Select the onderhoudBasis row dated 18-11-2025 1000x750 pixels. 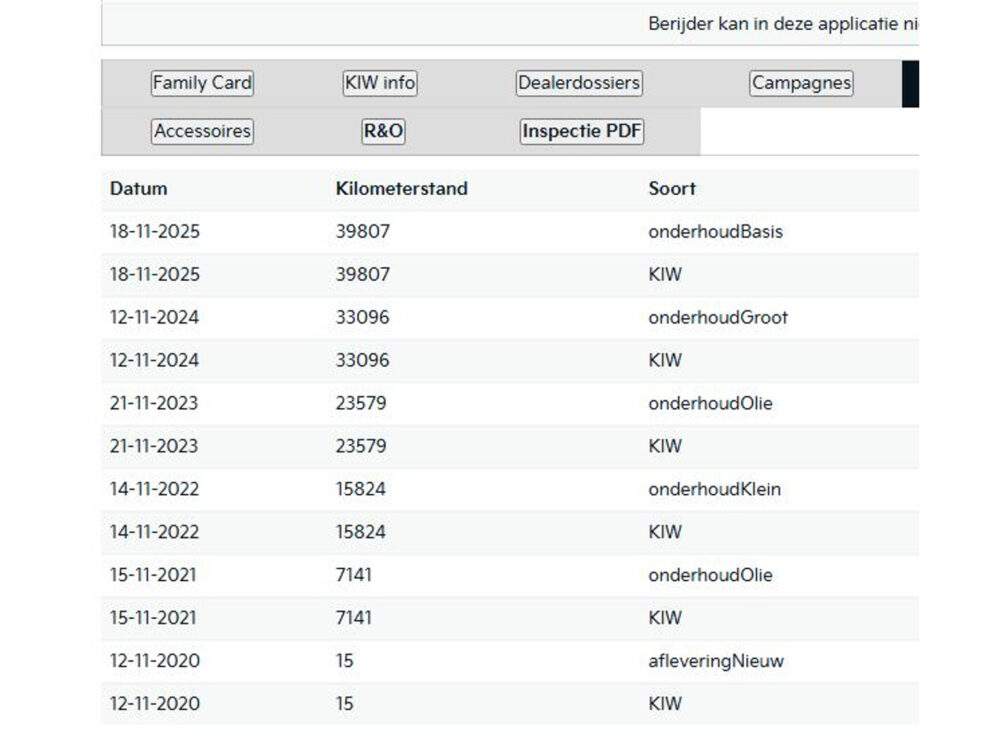pyautogui.click(x=510, y=232)
